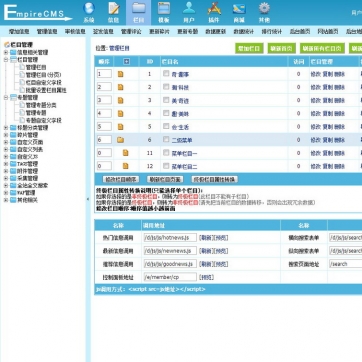362x362 pixels.
Task: Collapse the 栏目管理 tree node
Action: (6, 60)
